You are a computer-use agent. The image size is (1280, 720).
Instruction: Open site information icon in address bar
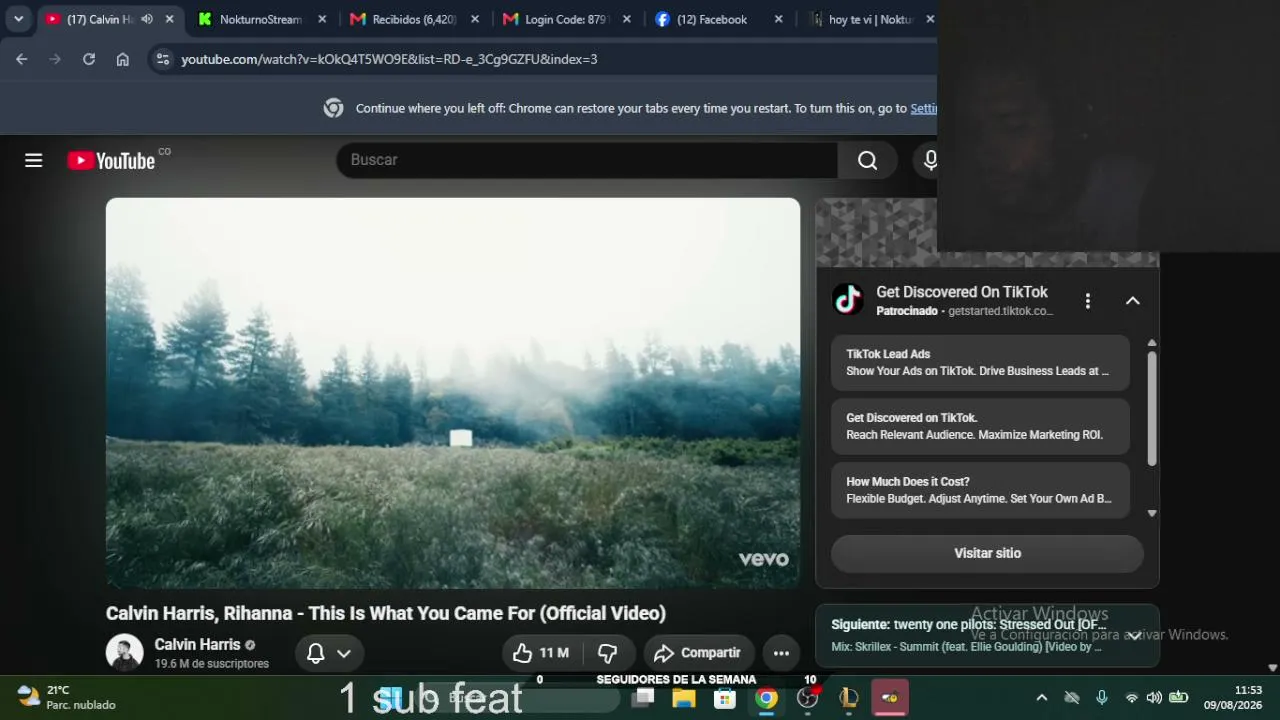pyautogui.click(x=163, y=59)
